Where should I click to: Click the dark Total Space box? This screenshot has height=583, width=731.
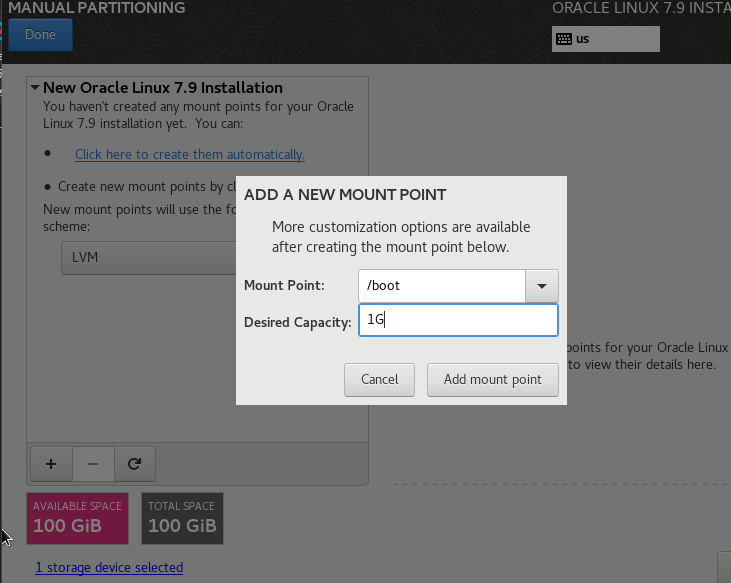(x=182, y=518)
